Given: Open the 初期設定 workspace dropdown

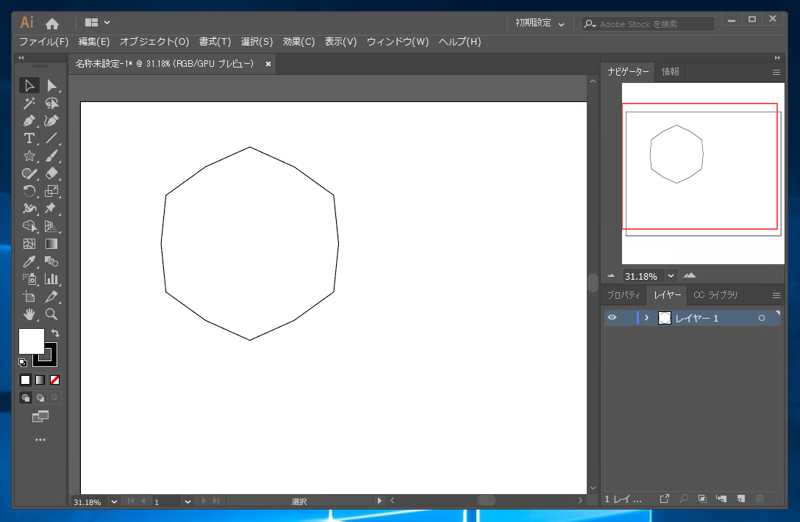Looking at the screenshot, I should pyautogui.click(x=539, y=22).
